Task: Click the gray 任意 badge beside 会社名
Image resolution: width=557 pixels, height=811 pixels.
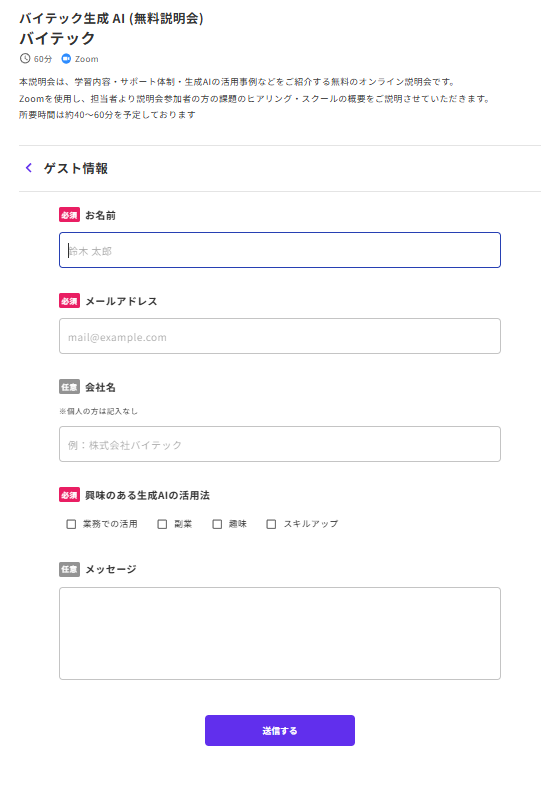Action: click(69, 387)
